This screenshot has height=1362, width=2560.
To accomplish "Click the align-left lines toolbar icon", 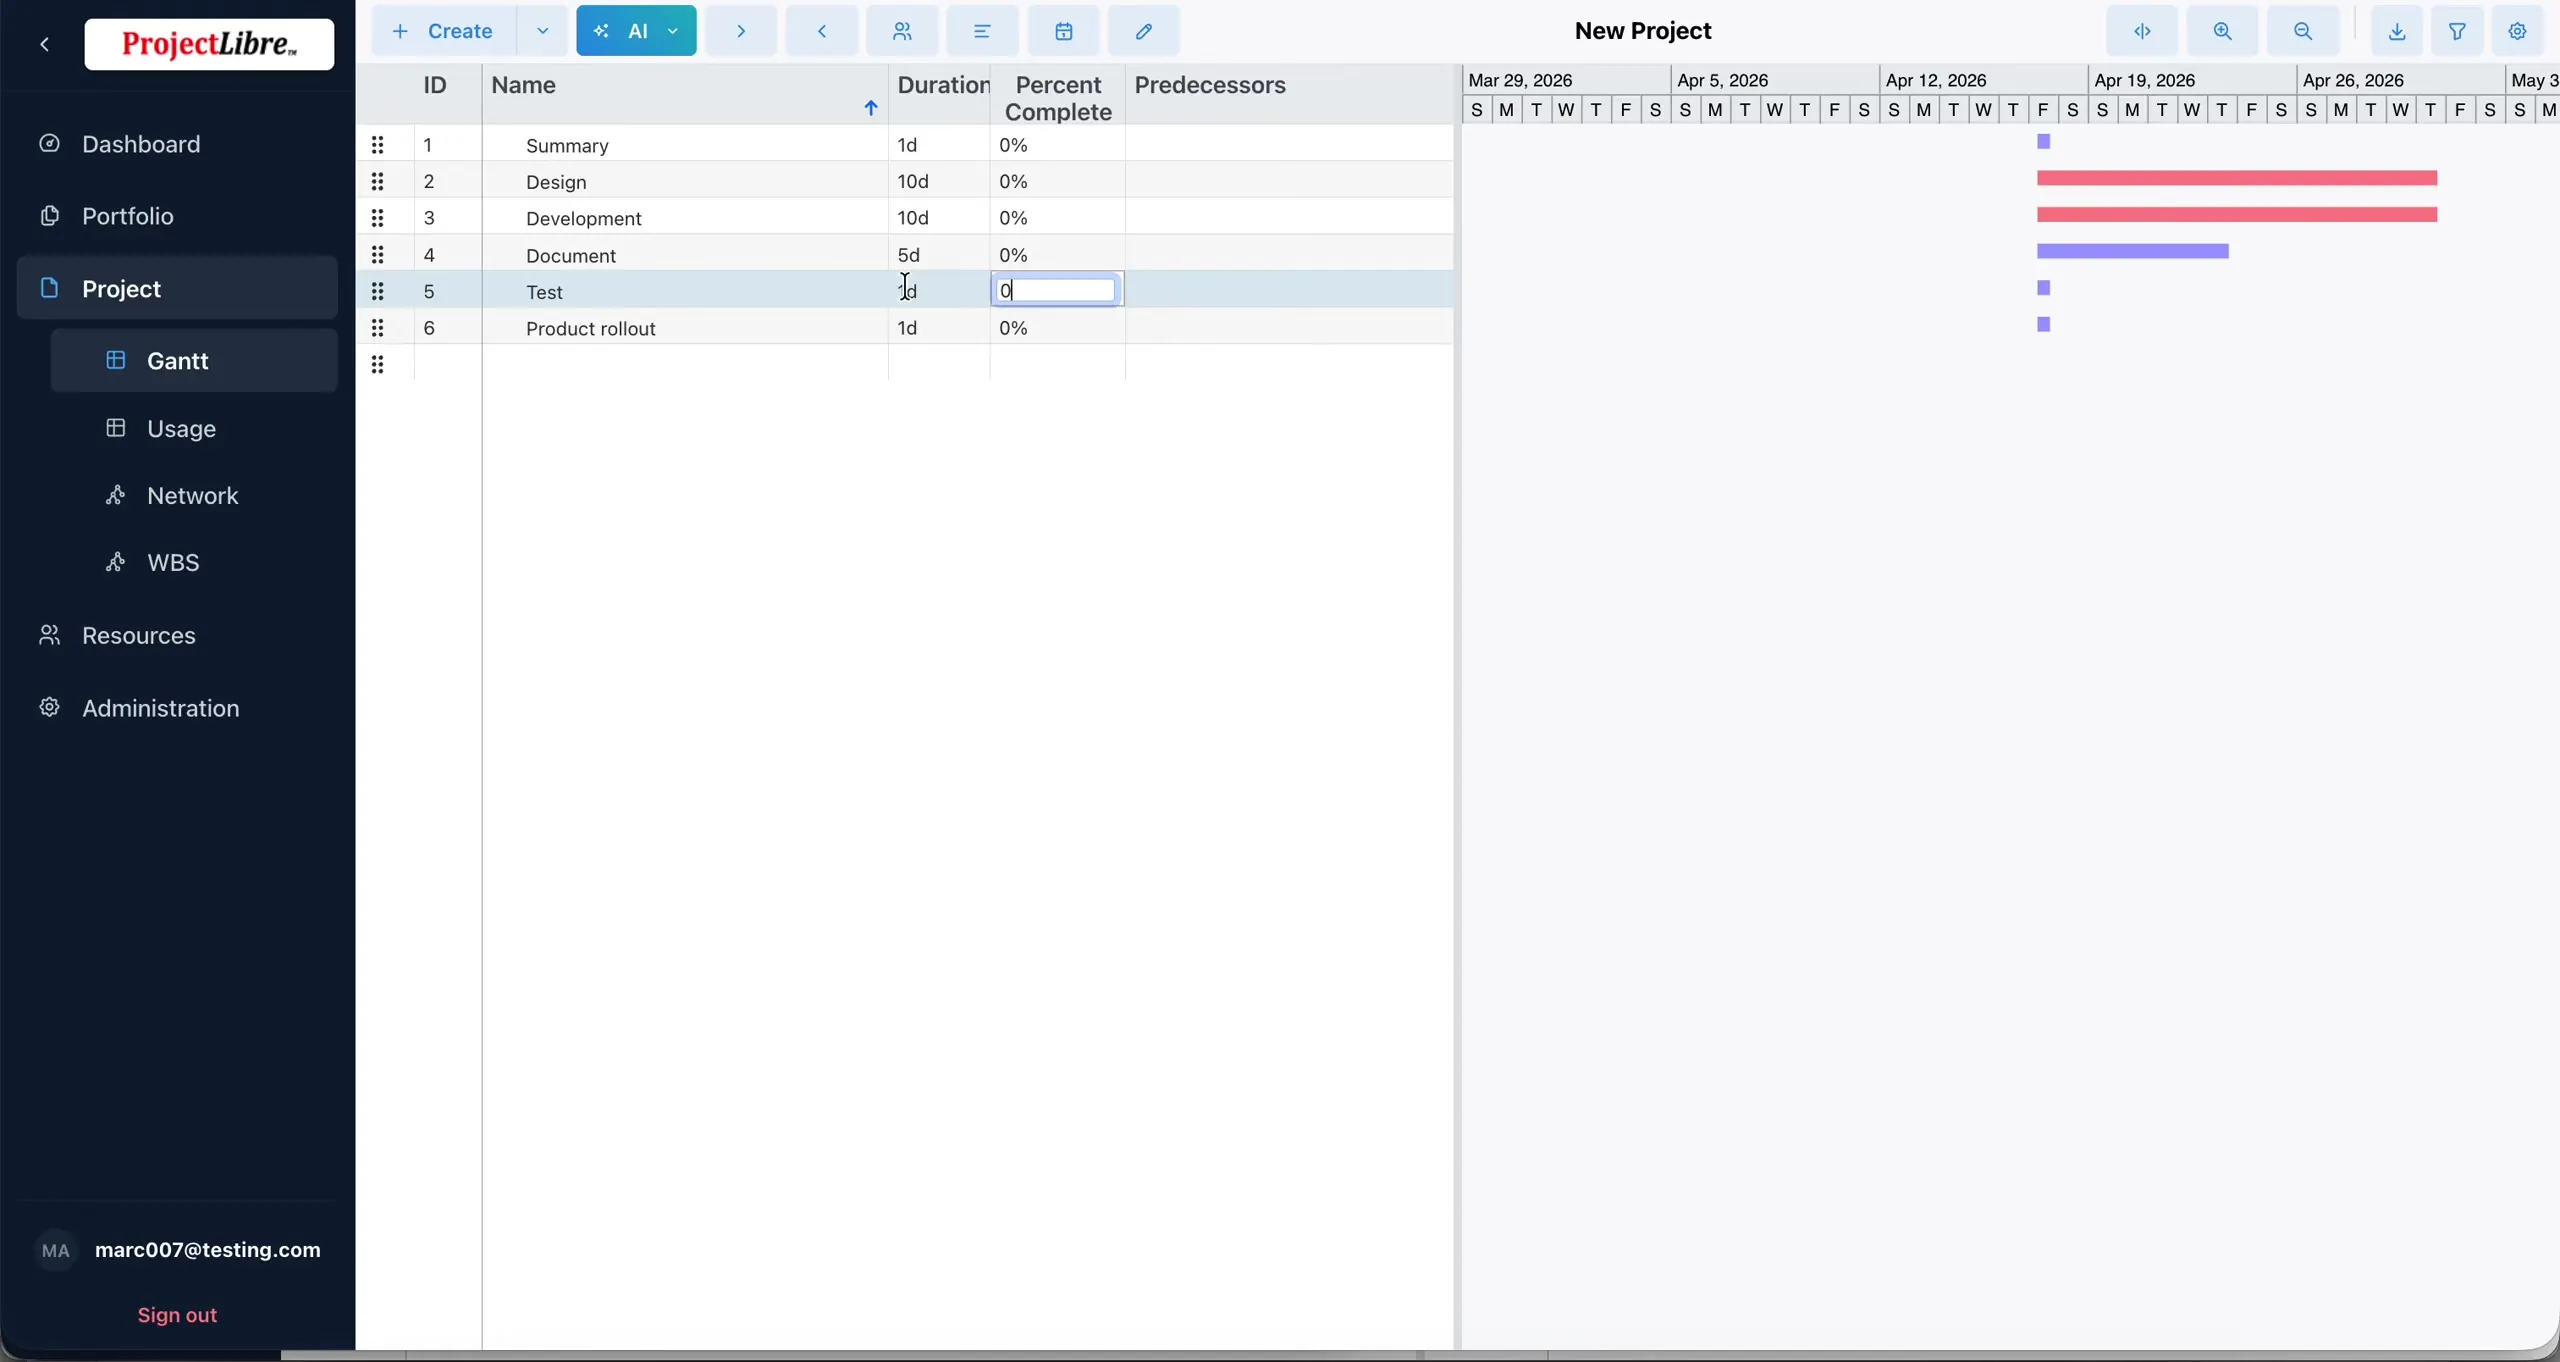I will (982, 31).
